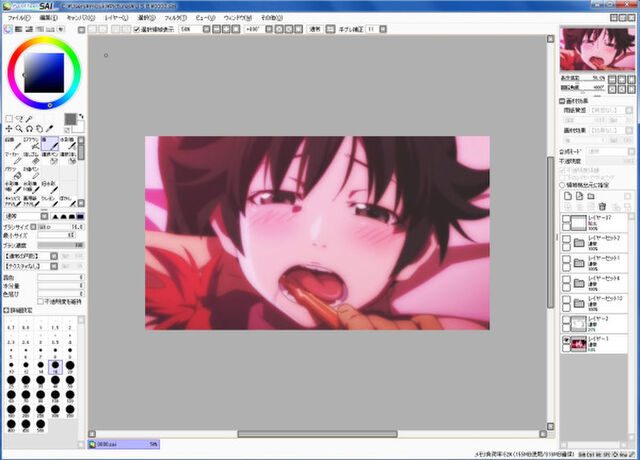640x460 pixels.
Task: Select the move tool
Action: click(9, 129)
